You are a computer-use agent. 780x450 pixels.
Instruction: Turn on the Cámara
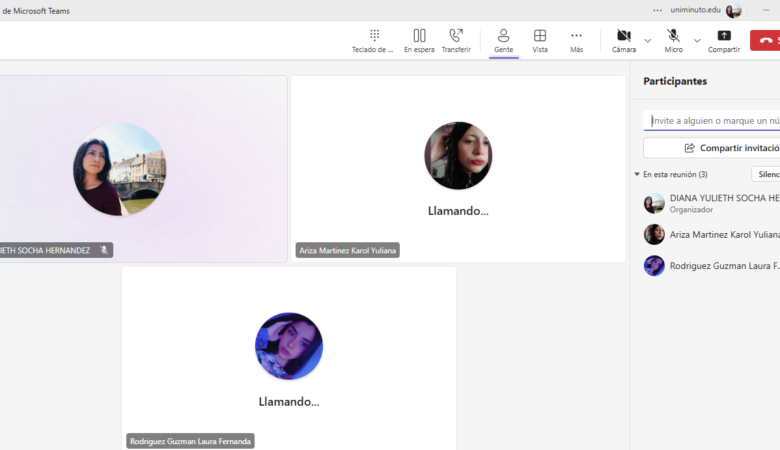624,40
